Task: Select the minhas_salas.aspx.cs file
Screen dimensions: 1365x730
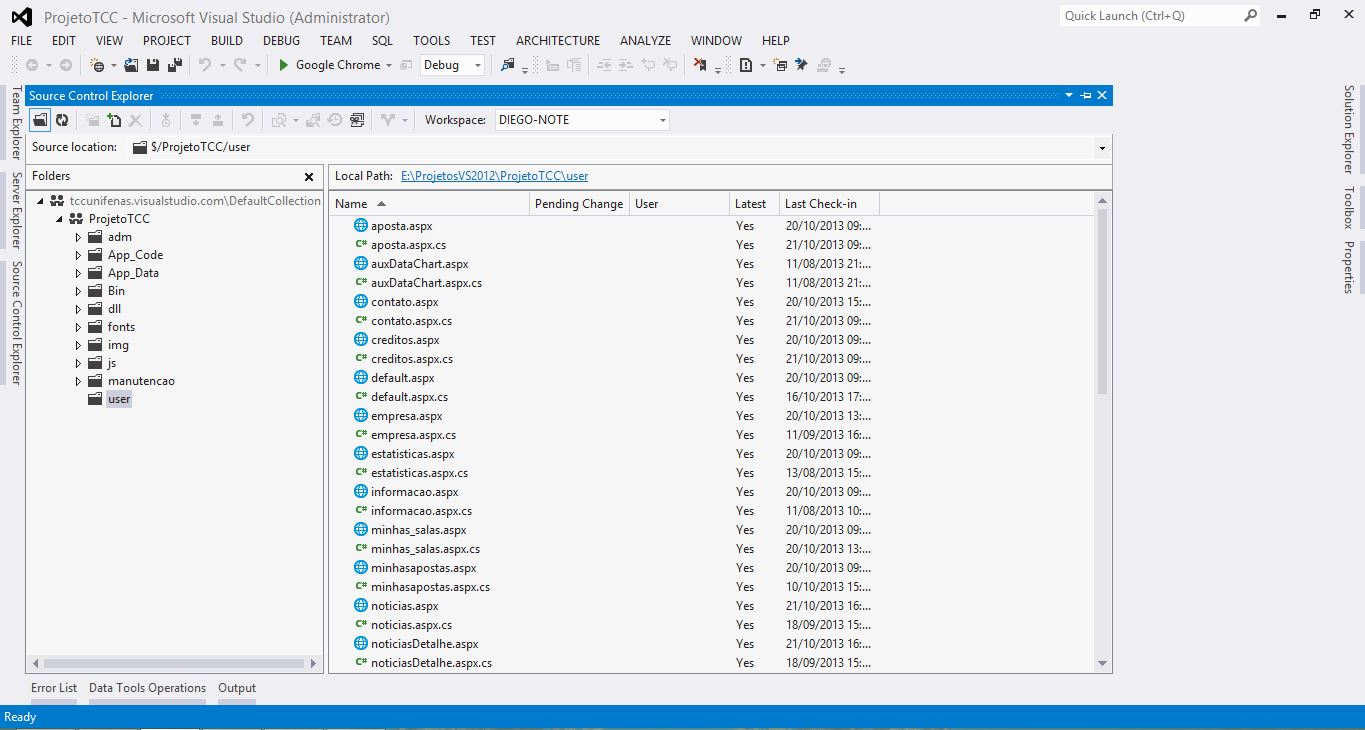Action: pyautogui.click(x=425, y=549)
